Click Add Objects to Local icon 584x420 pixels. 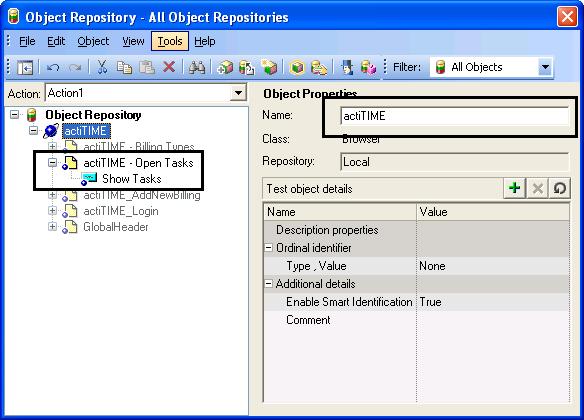(225, 67)
